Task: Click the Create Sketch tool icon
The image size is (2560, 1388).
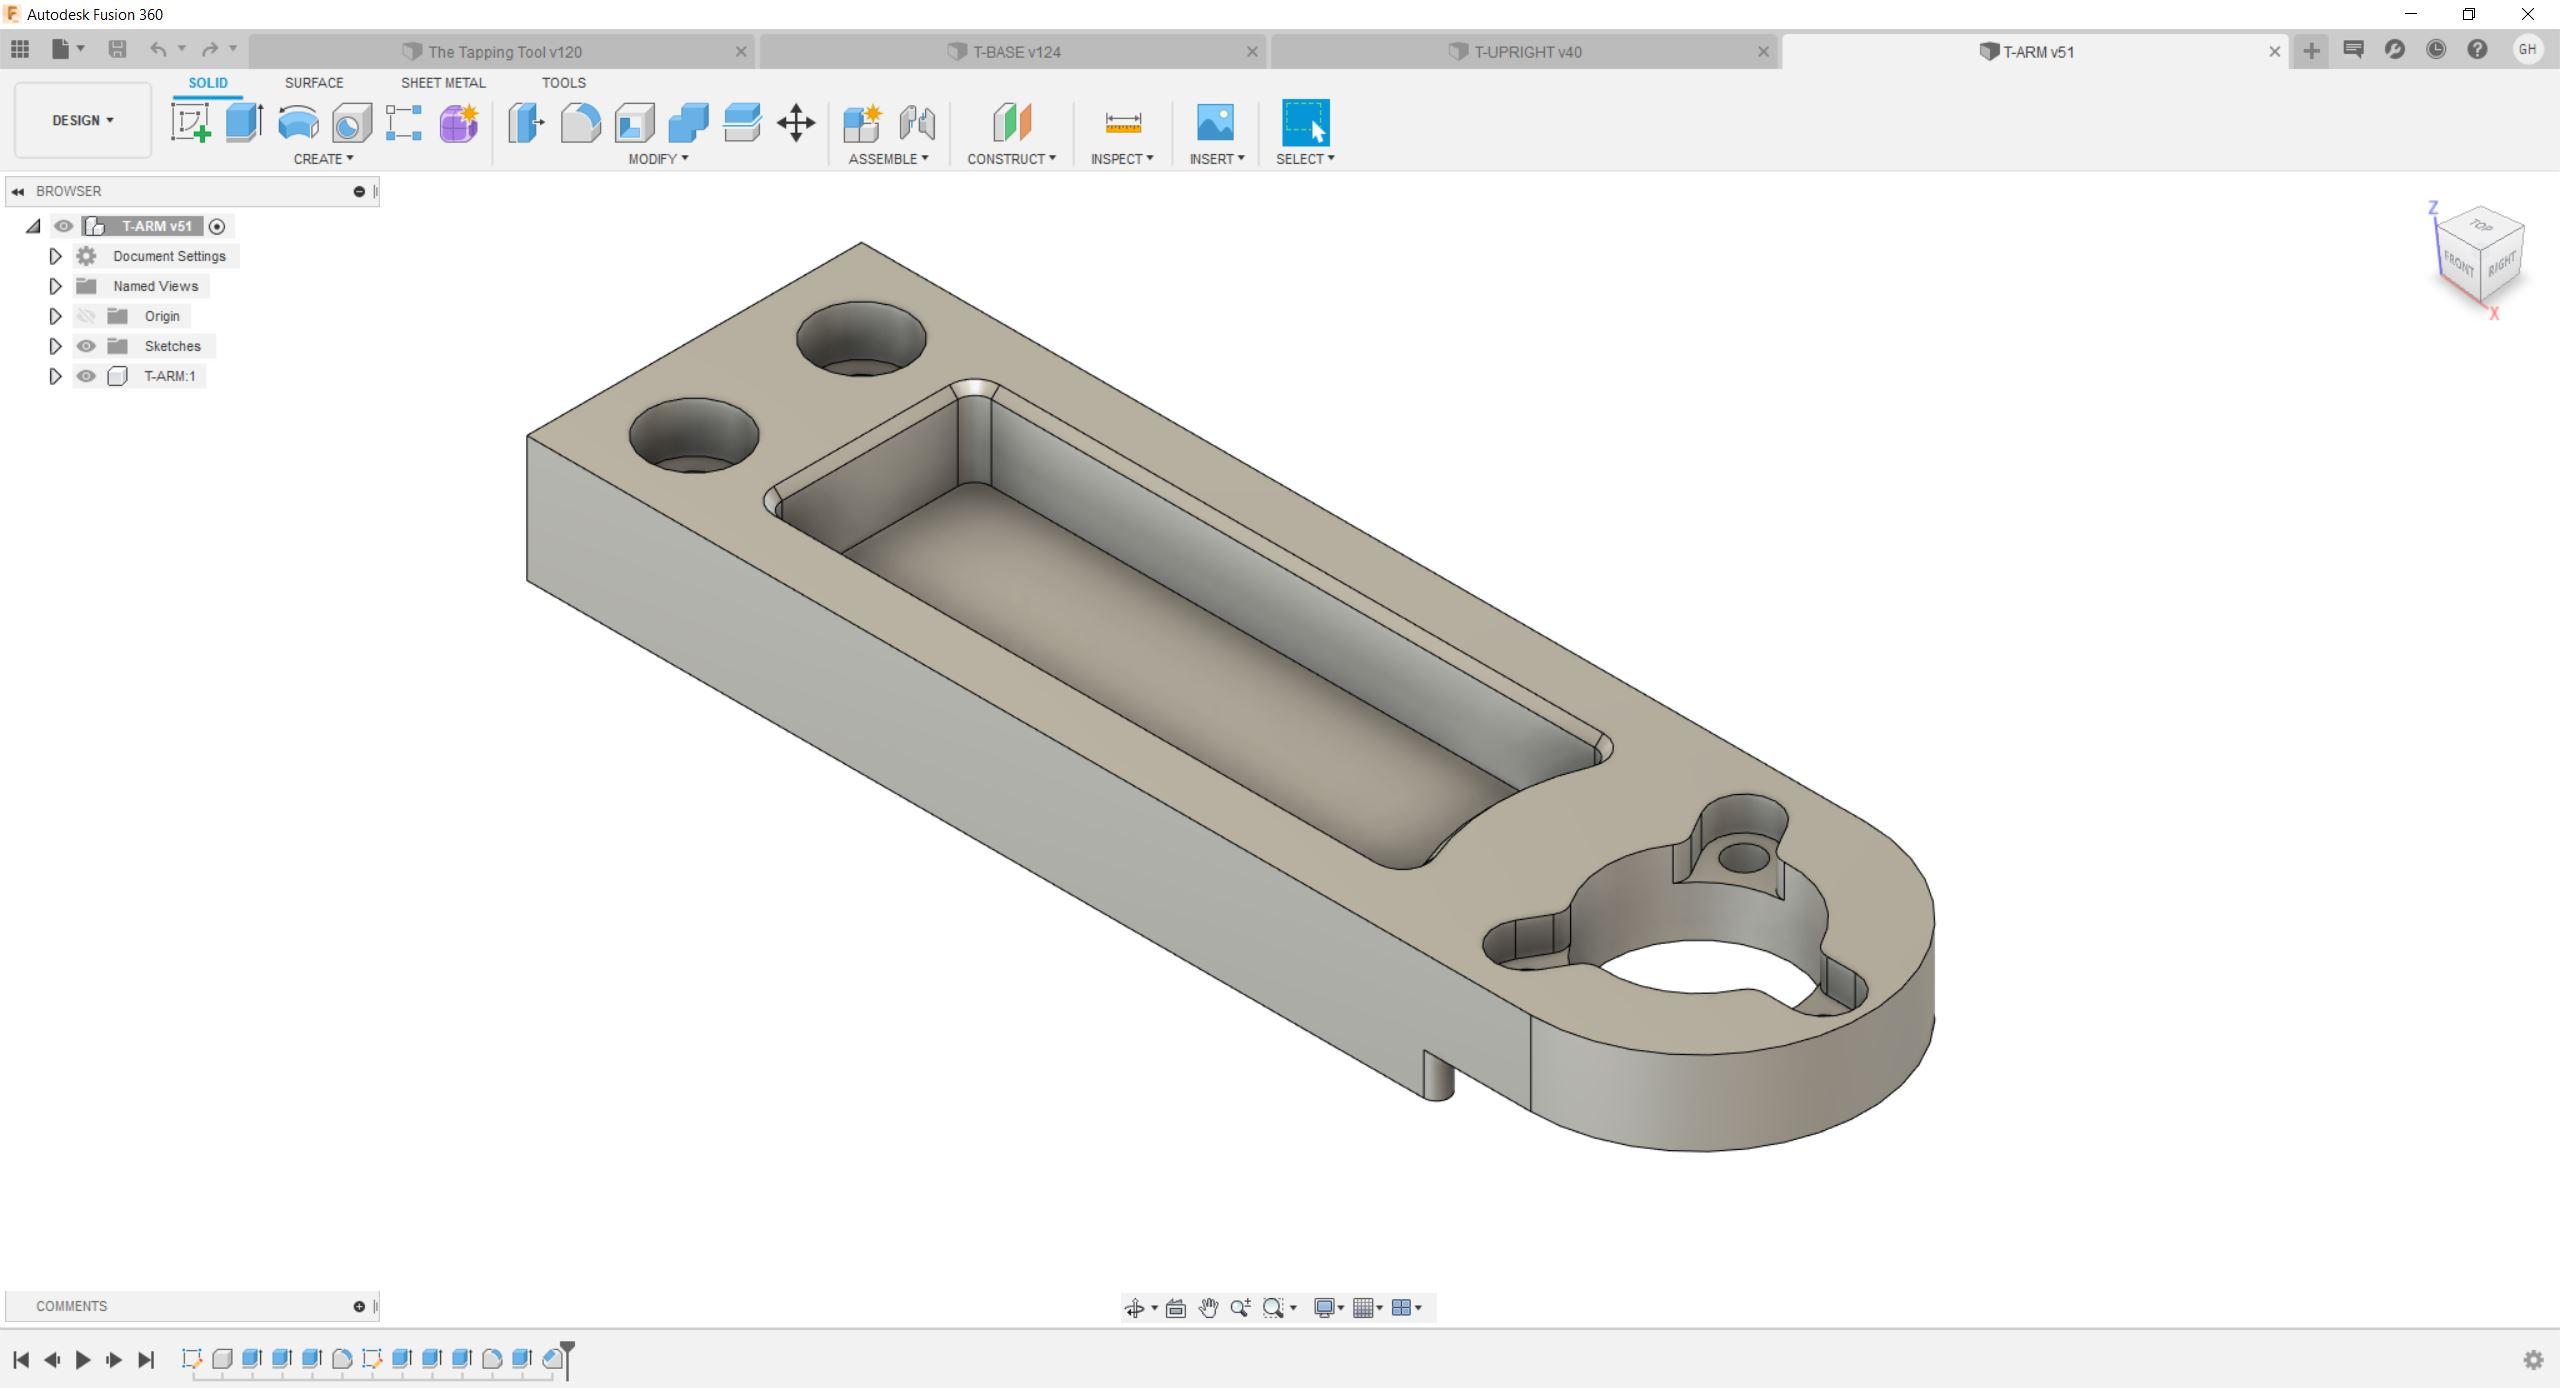Action: click(x=190, y=123)
